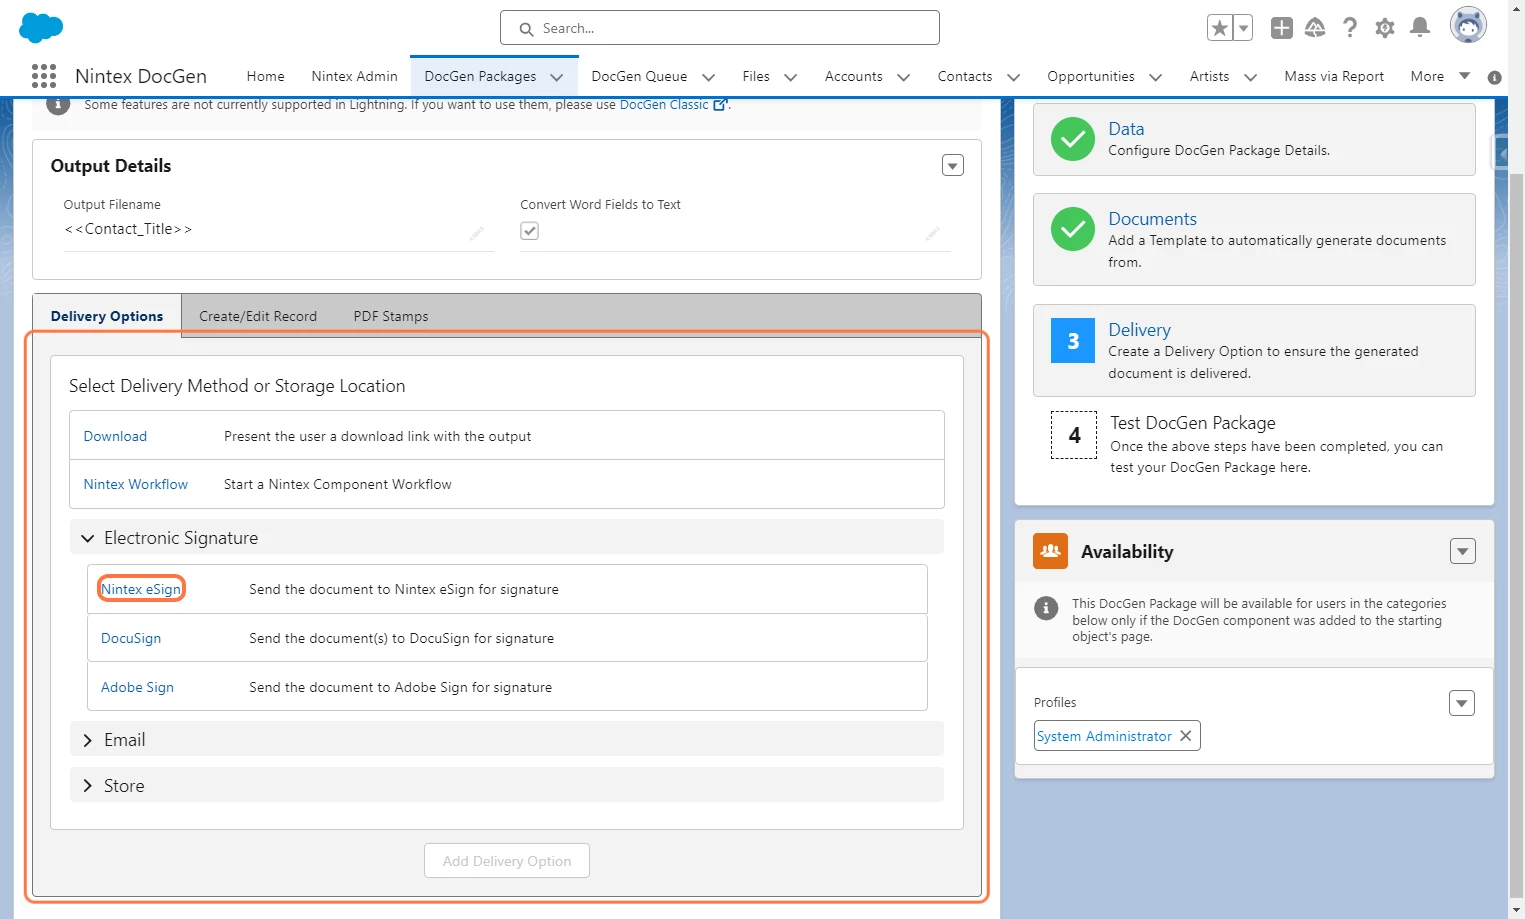The width and height of the screenshot is (1525, 919).
Task: Open the Nintex Admin tab
Action: click(354, 76)
